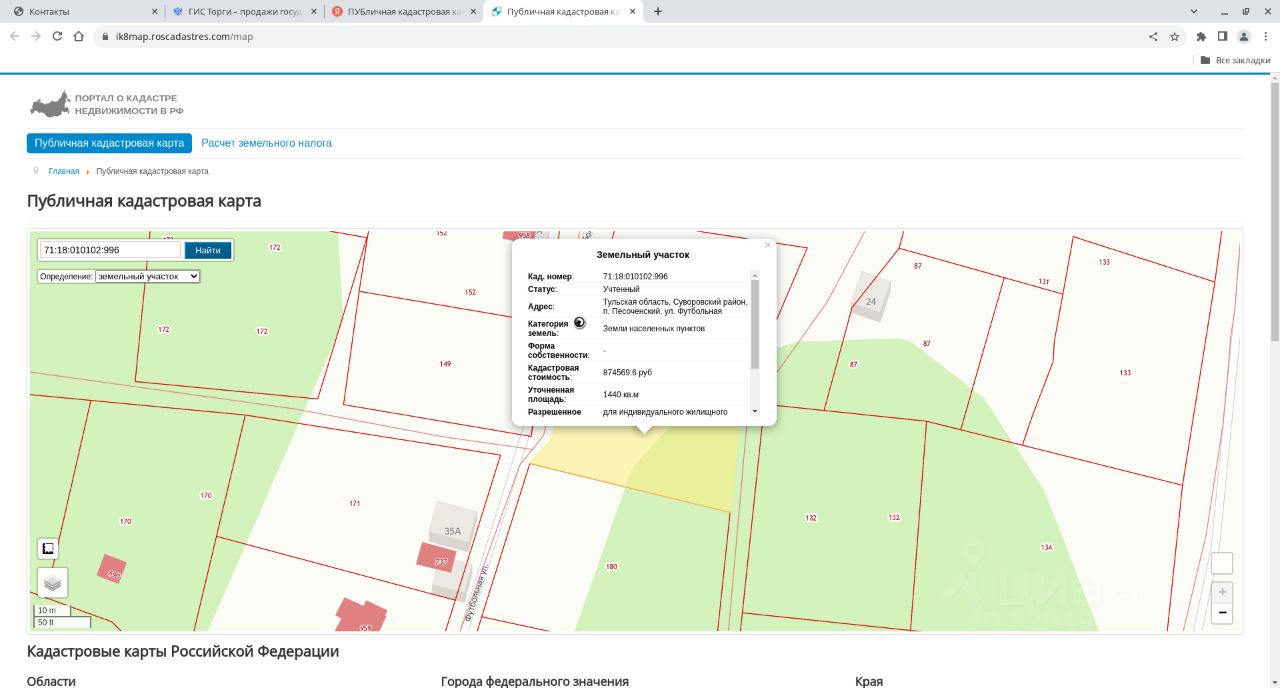Open the user profile icon
Screen dimensions: 1280x688
[1244, 36]
